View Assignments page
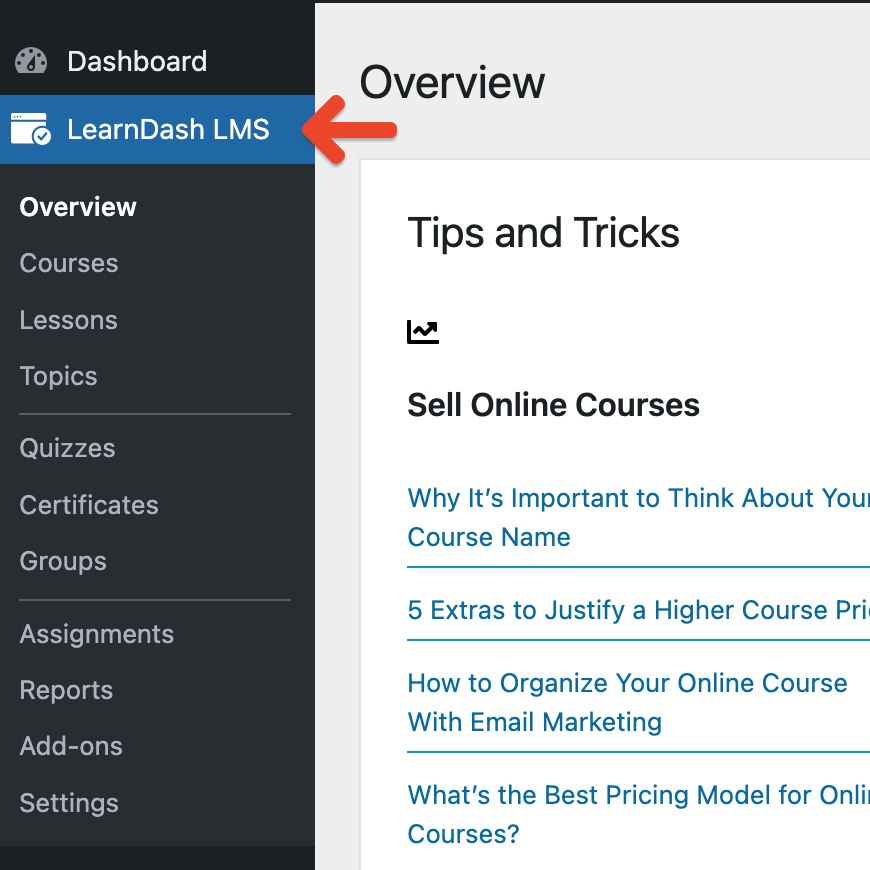This screenshot has height=870, width=870. (x=97, y=634)
